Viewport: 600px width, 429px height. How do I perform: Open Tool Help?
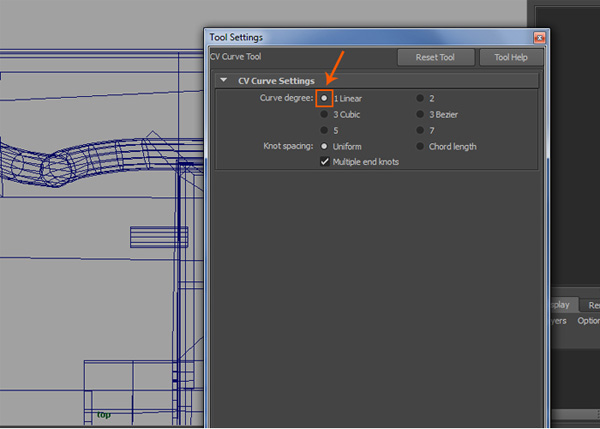point(510,58)
